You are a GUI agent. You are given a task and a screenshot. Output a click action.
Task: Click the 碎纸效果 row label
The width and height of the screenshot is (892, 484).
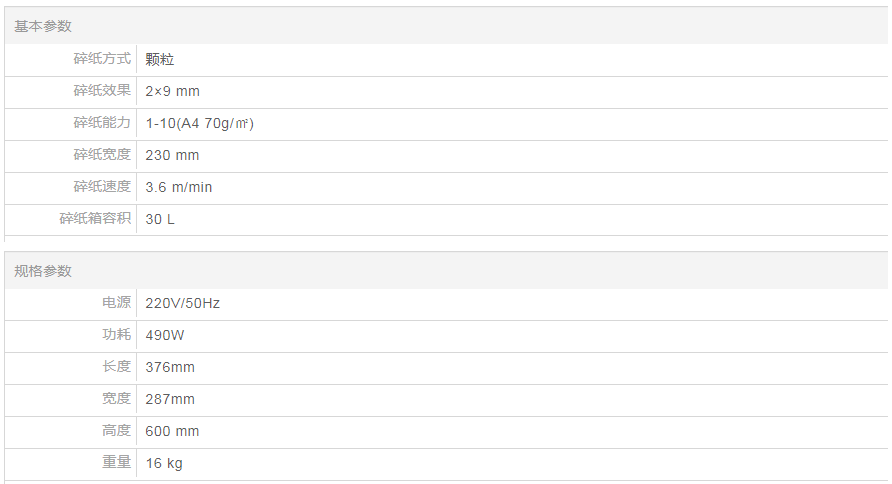click(102, 91)
